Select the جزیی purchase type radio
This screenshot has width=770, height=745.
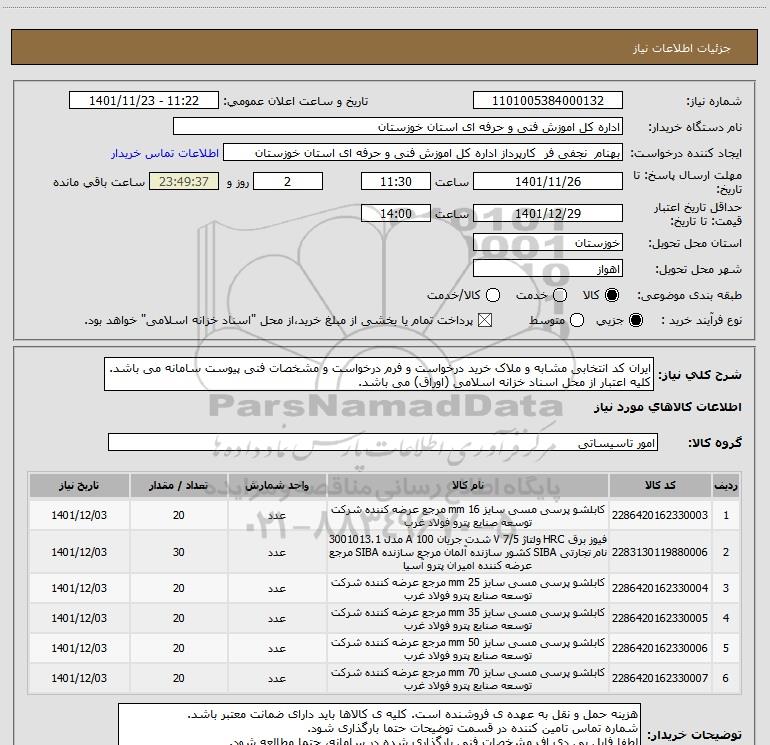[635, 320]
